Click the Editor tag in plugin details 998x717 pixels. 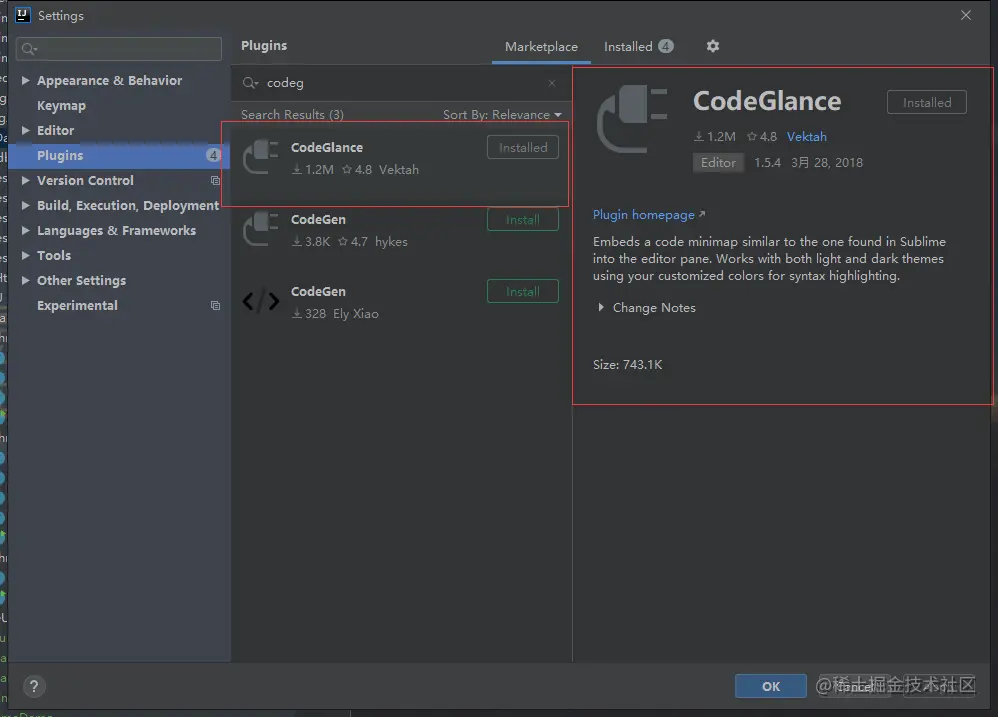[718, 163]
